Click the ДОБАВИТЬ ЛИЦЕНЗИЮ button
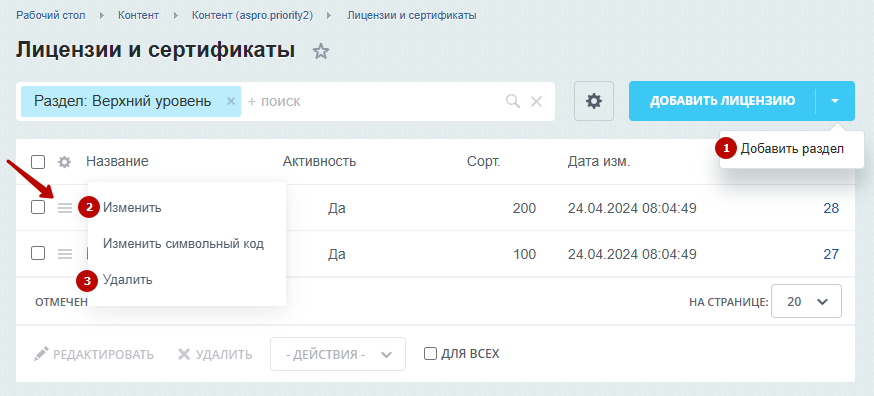 [722, 101]
